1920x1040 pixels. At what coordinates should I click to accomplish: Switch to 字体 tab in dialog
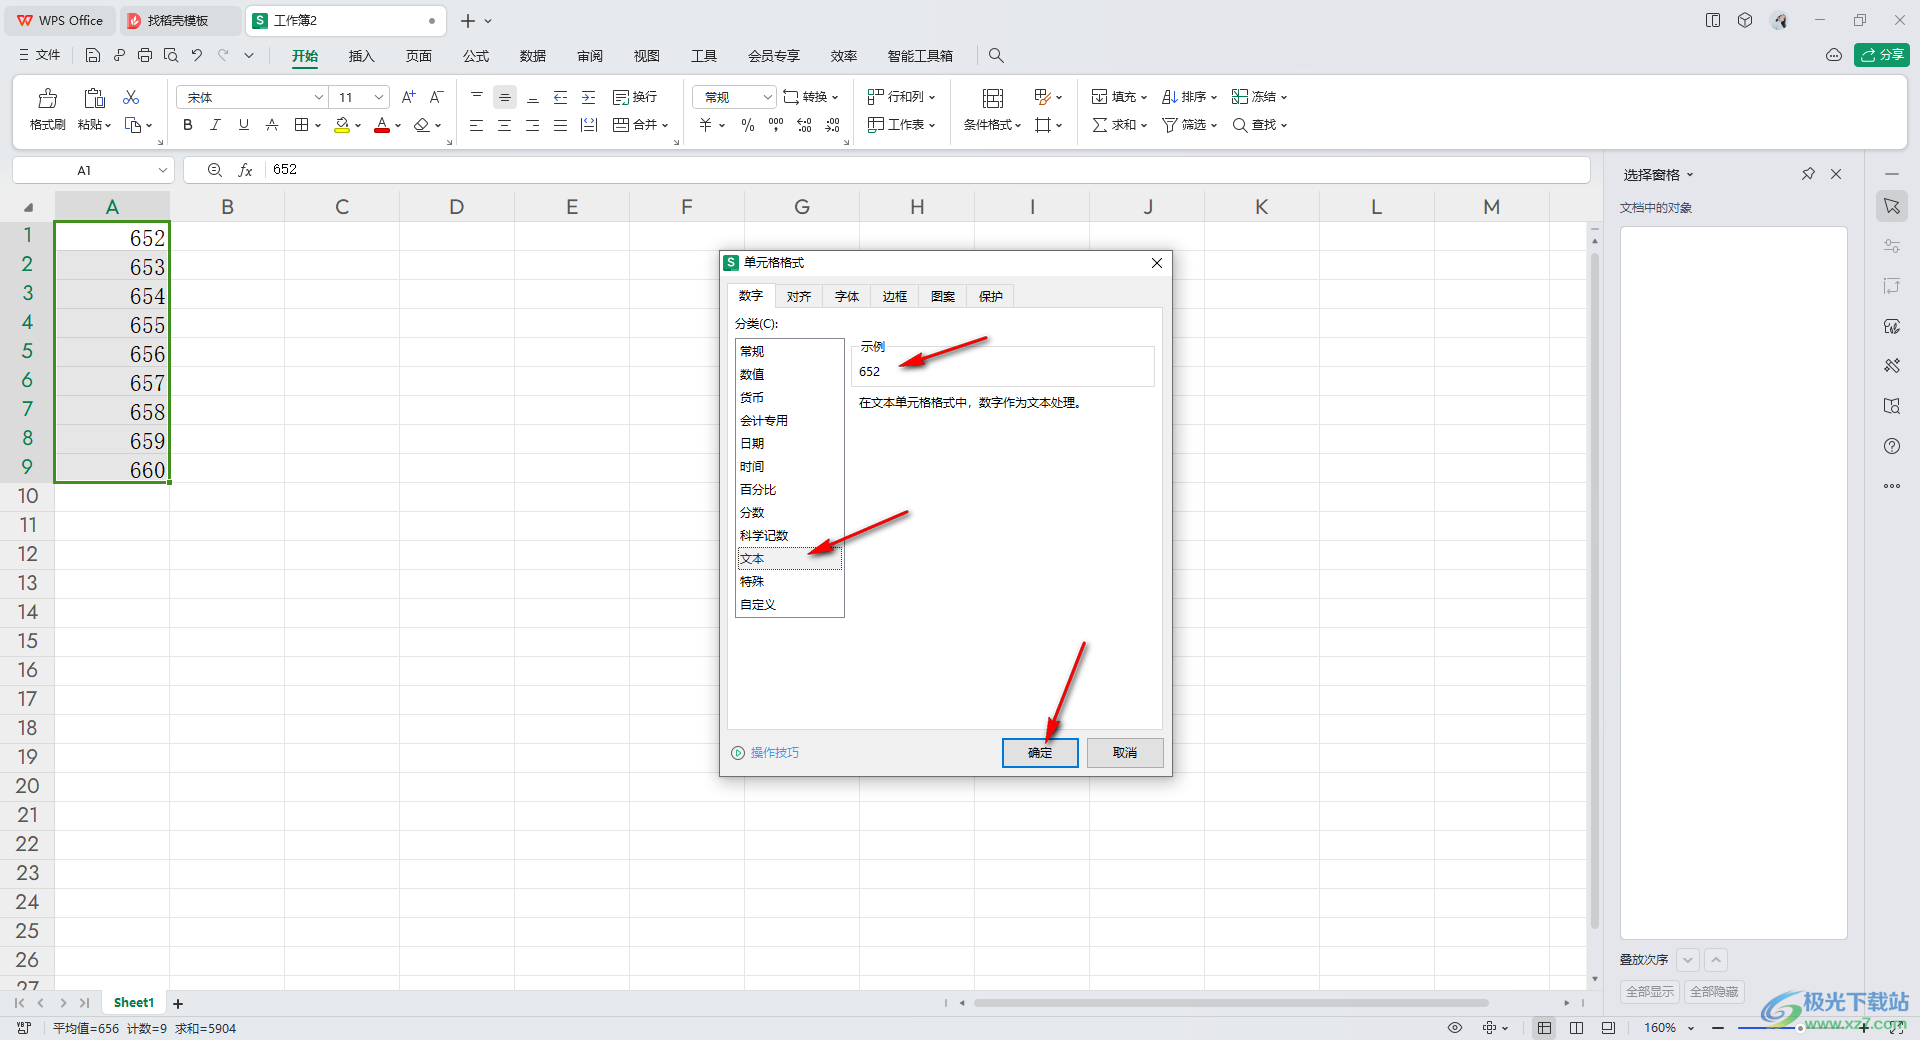click(x=846, y=296)
